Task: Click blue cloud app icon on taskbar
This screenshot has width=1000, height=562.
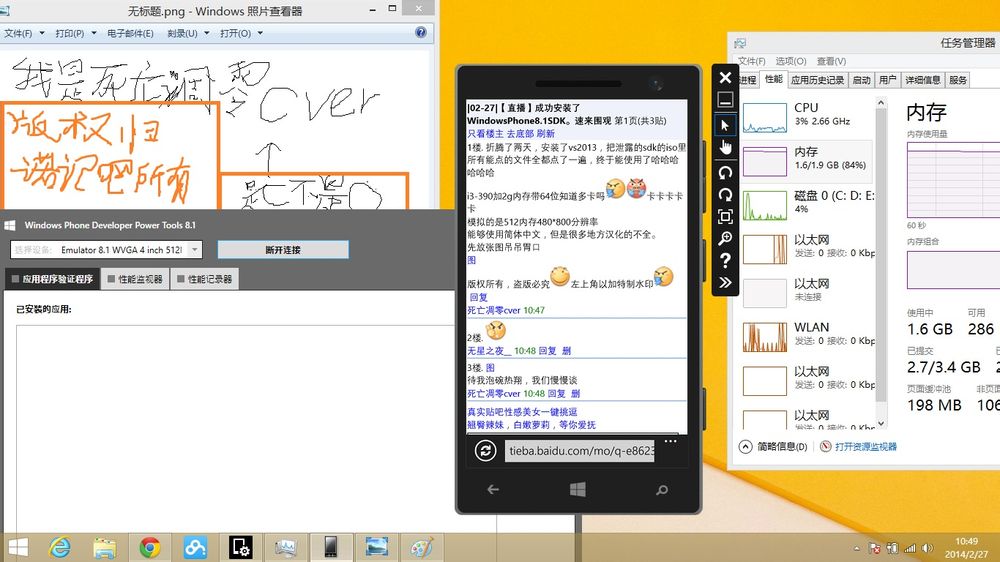Action: pyautogui.click(x=195, y=547)
